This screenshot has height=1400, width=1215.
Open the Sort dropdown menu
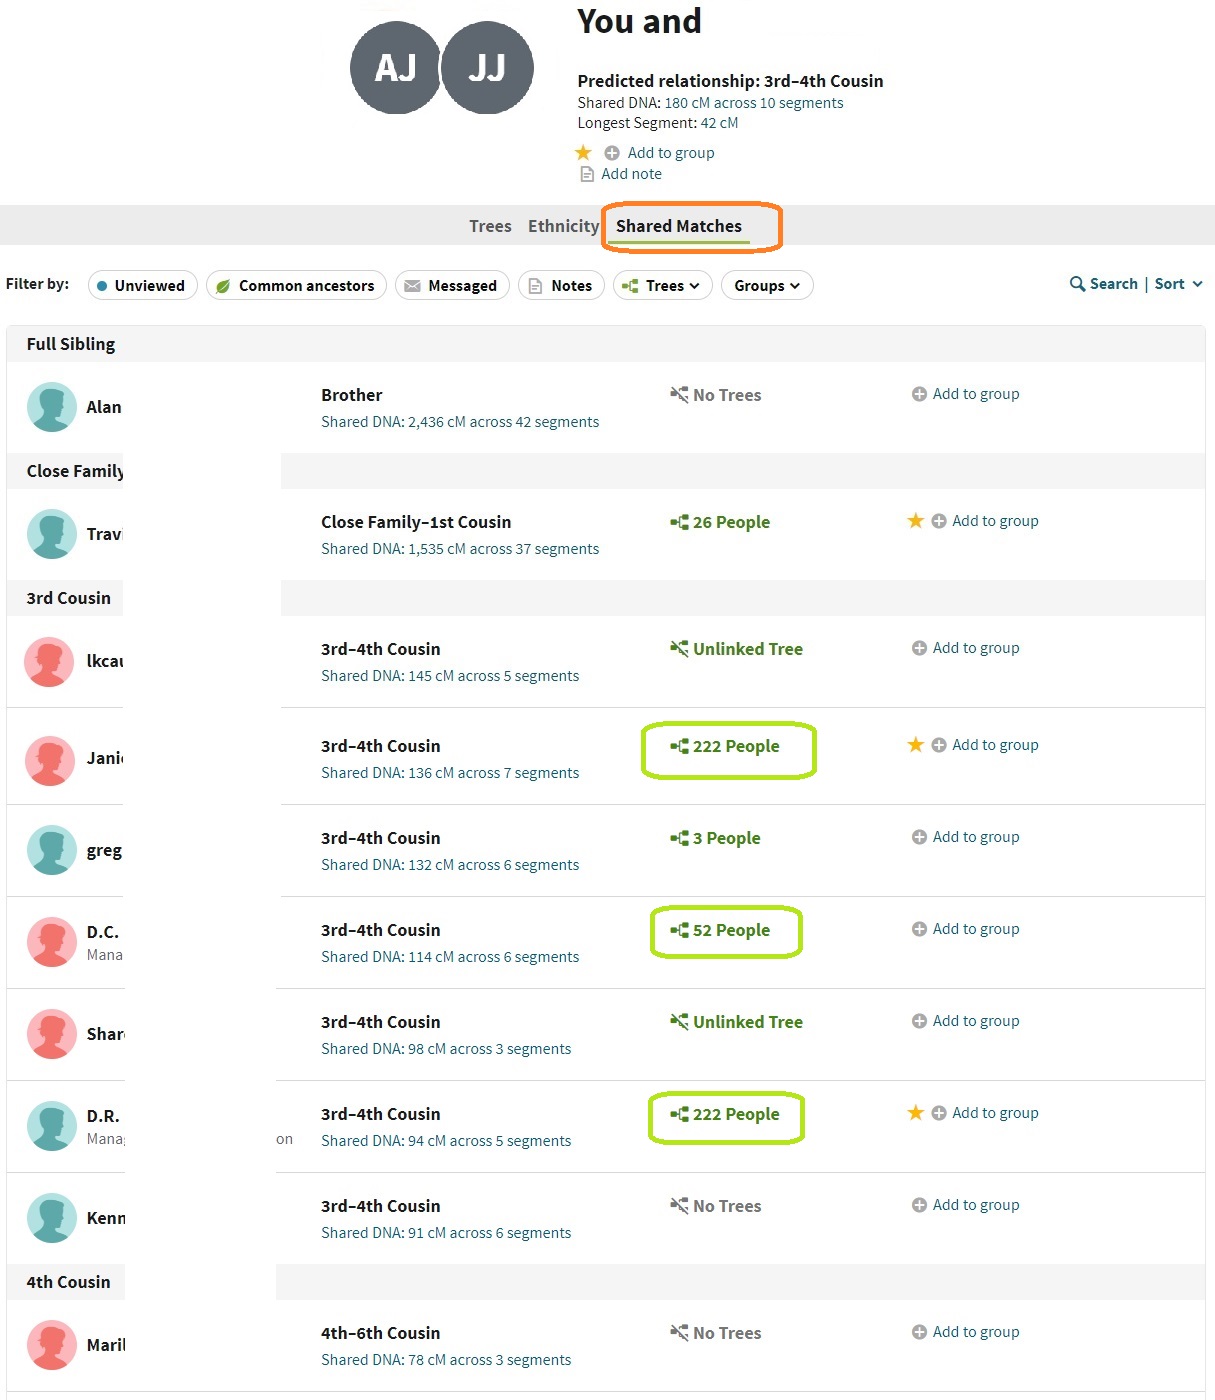[1178, 284]
